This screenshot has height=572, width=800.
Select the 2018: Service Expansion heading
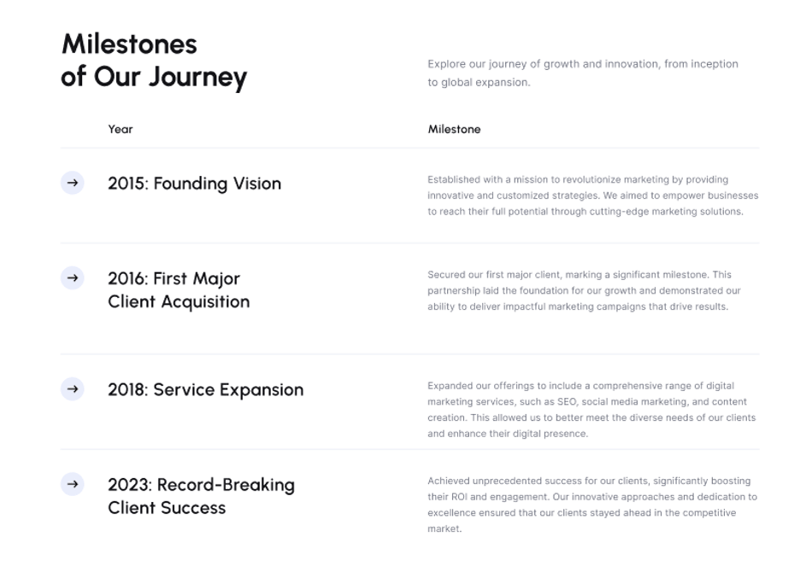click(x=205, y=390)
